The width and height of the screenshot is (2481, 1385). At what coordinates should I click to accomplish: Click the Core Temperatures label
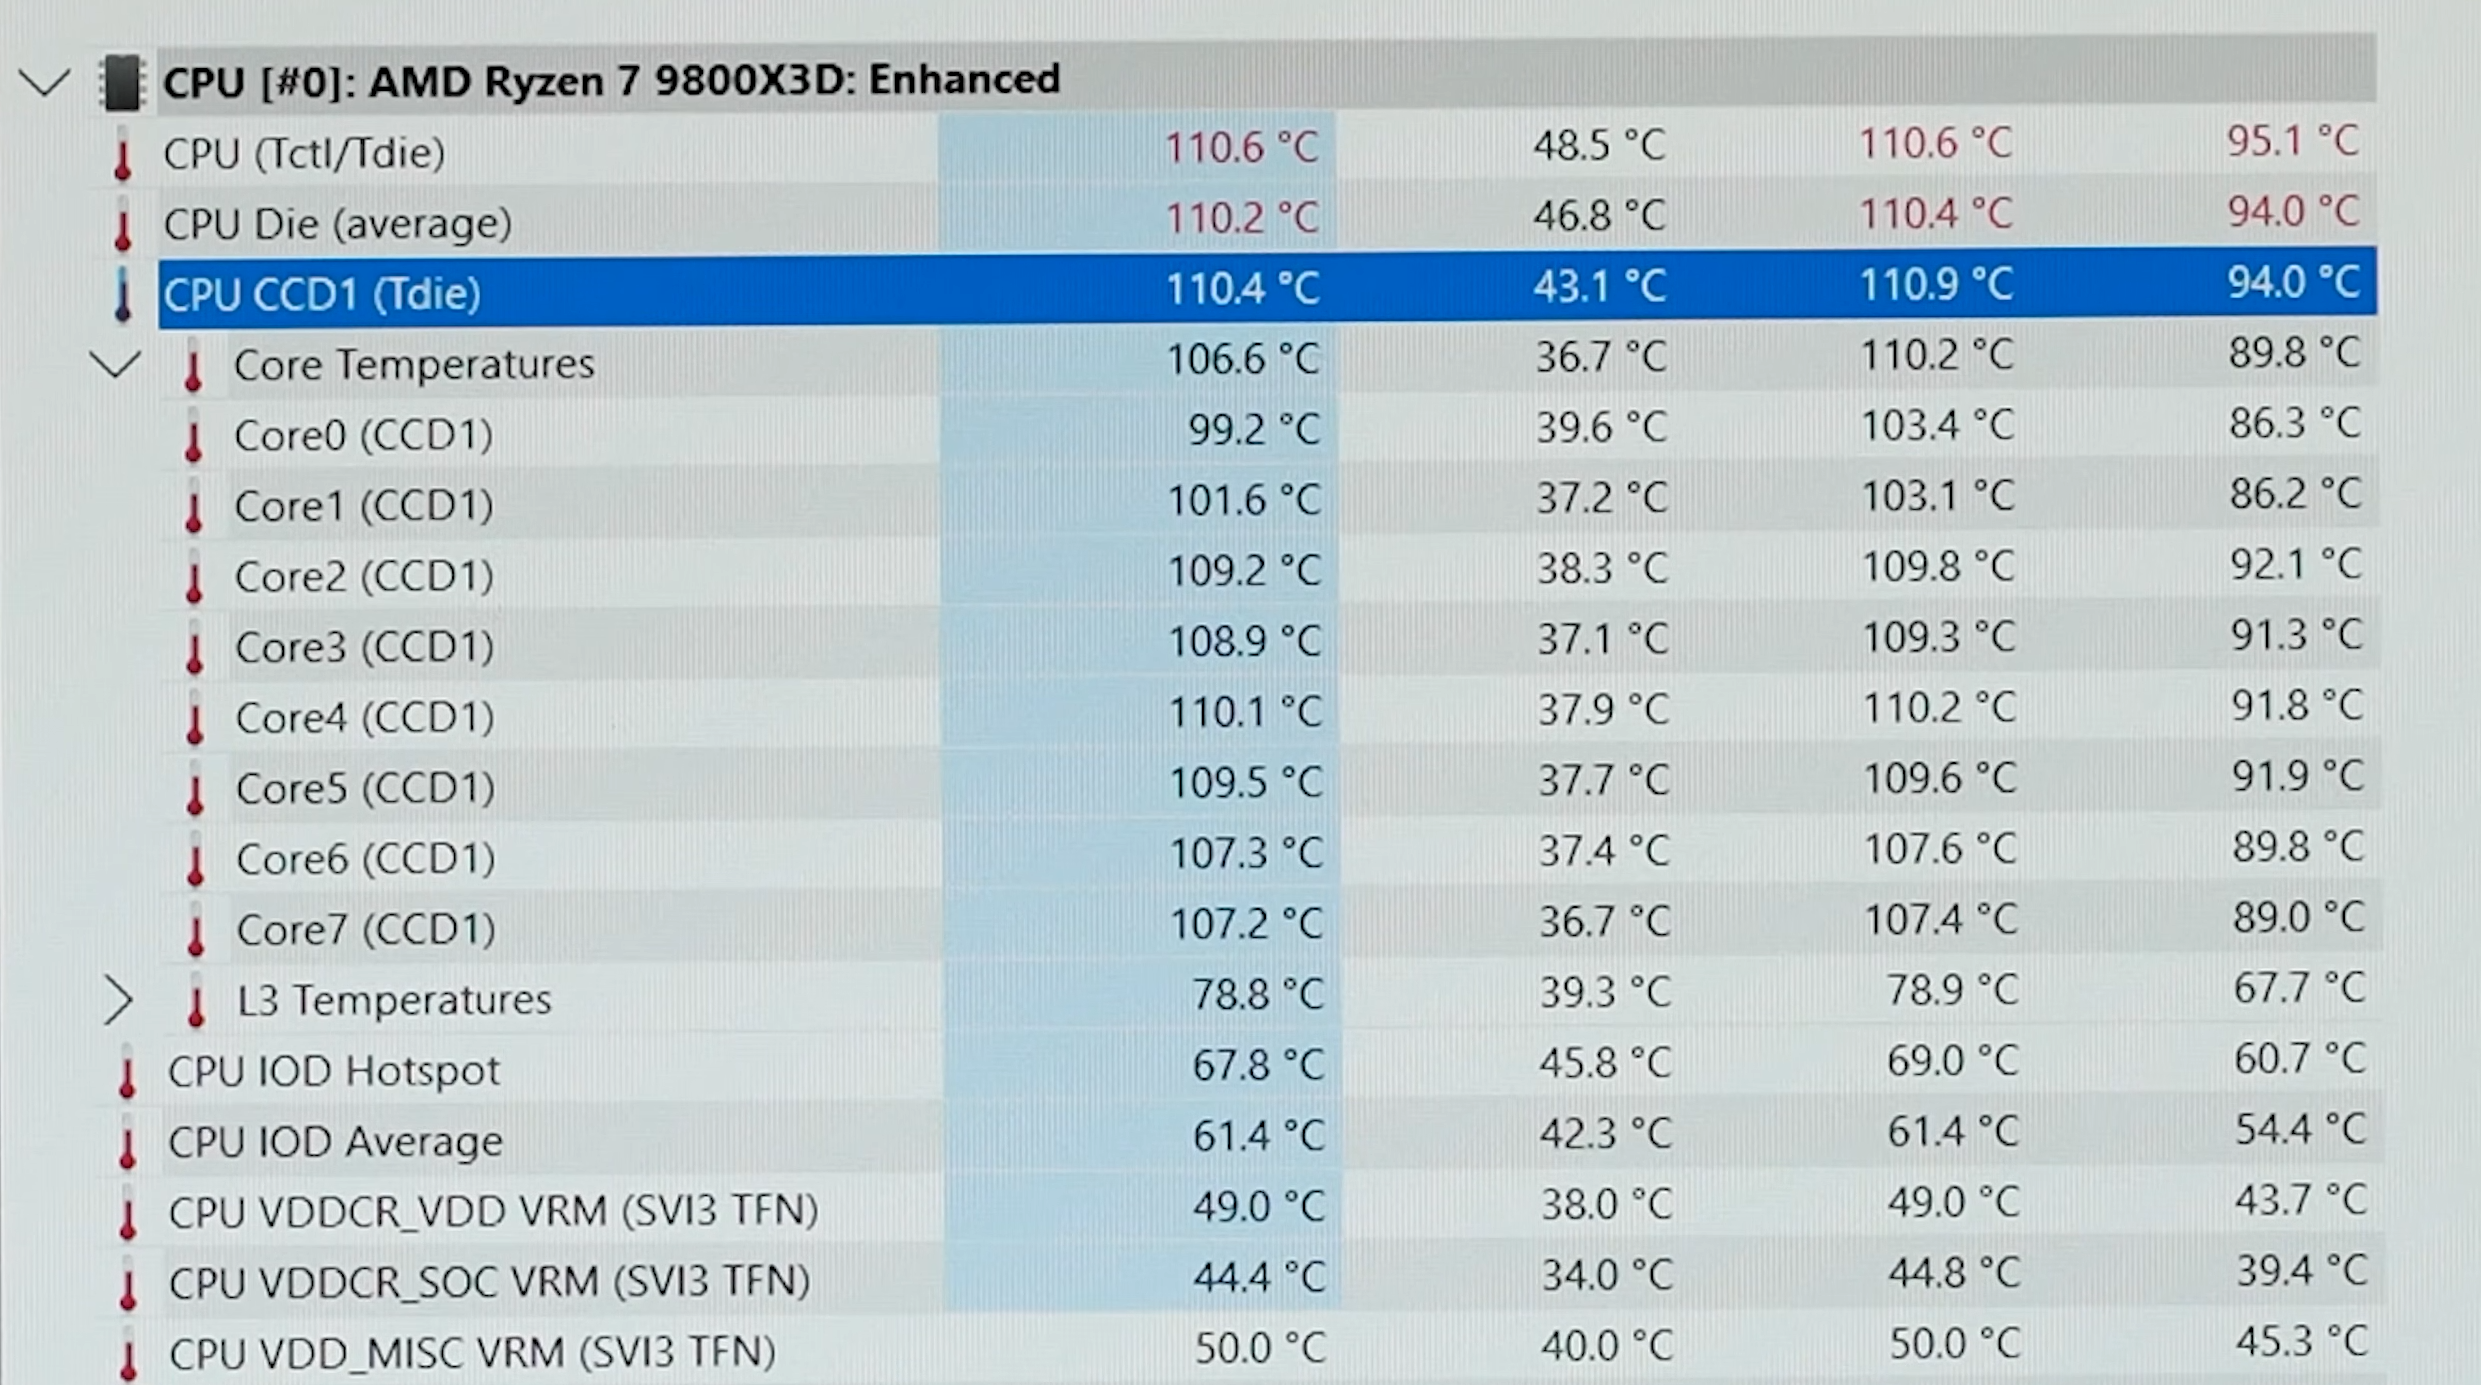tap(414, 364)
